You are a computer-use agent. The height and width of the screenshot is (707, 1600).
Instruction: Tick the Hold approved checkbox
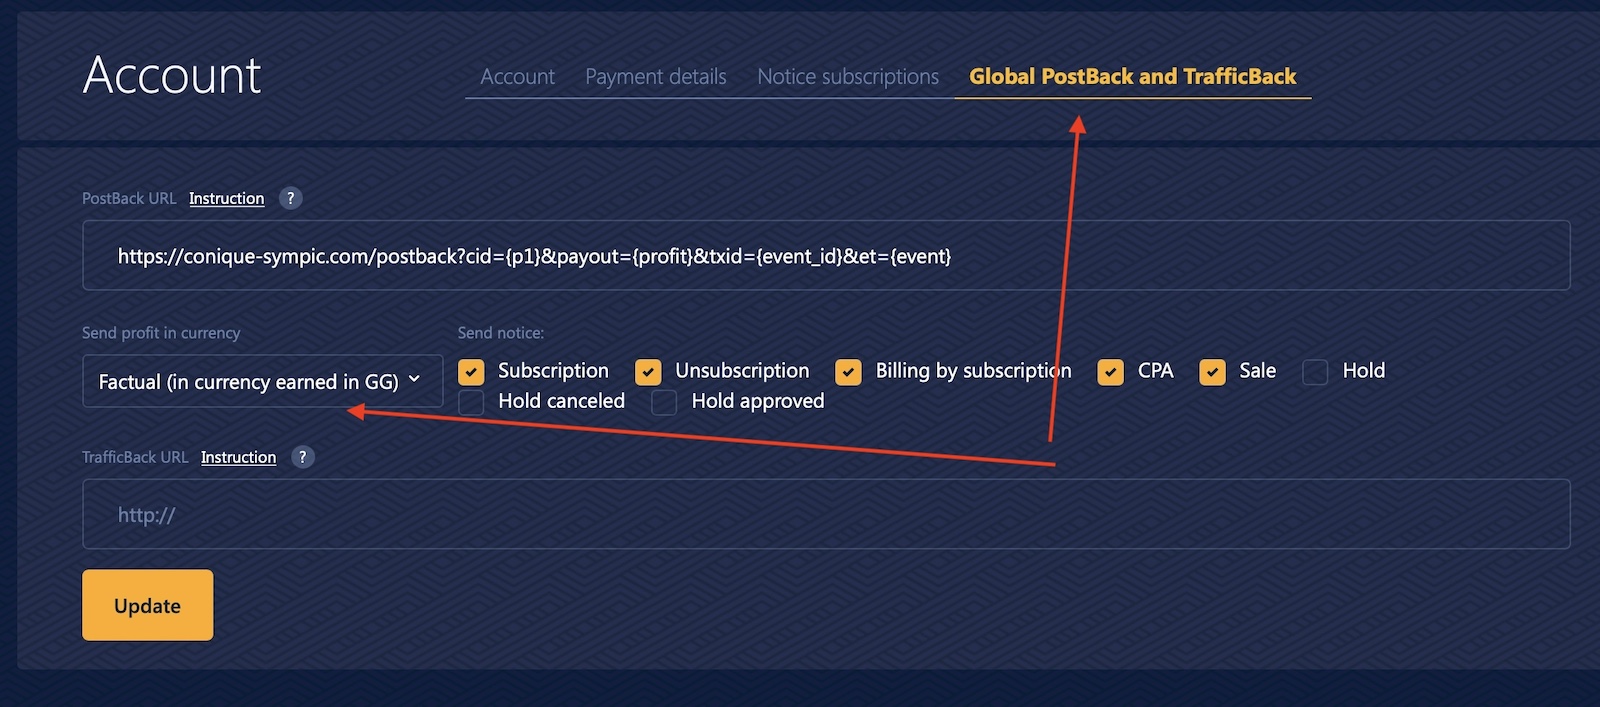pyautogui.click(x=664, y=402)
